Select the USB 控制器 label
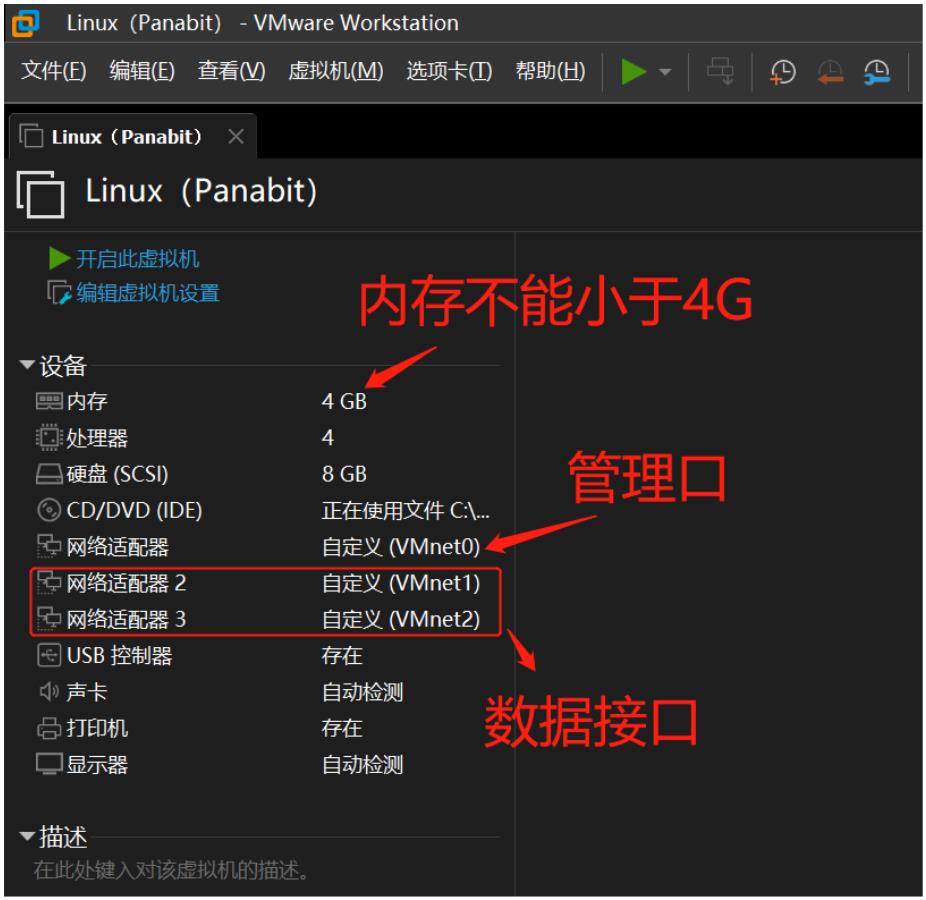Viewport: 926px width, 900px height. (119, 656)
